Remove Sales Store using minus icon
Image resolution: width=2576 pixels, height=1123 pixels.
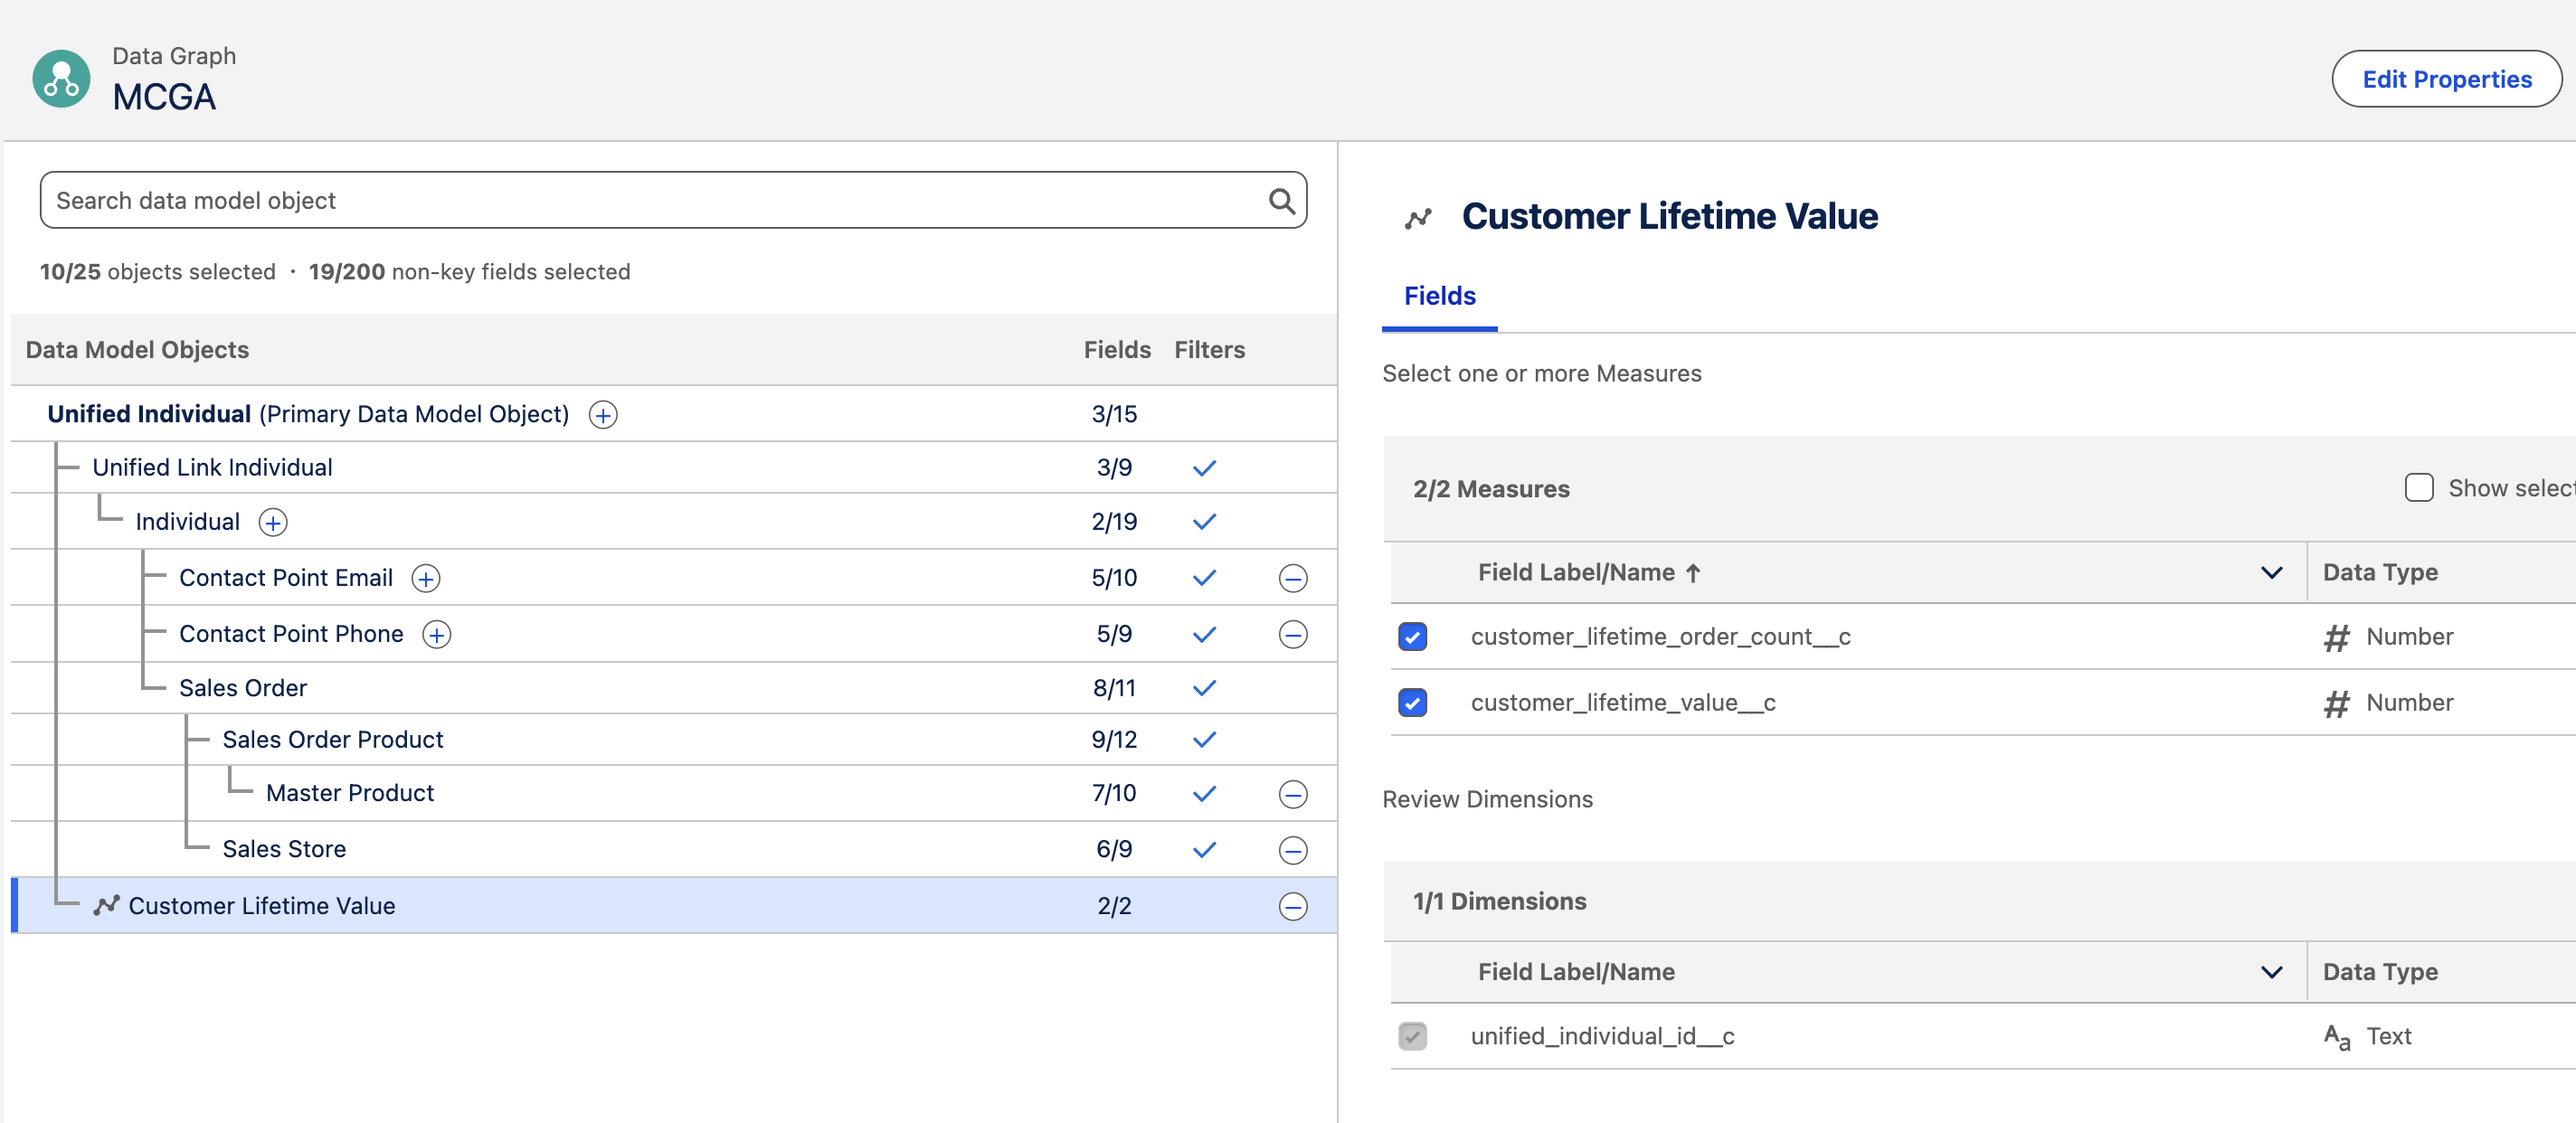(1292, 850)
